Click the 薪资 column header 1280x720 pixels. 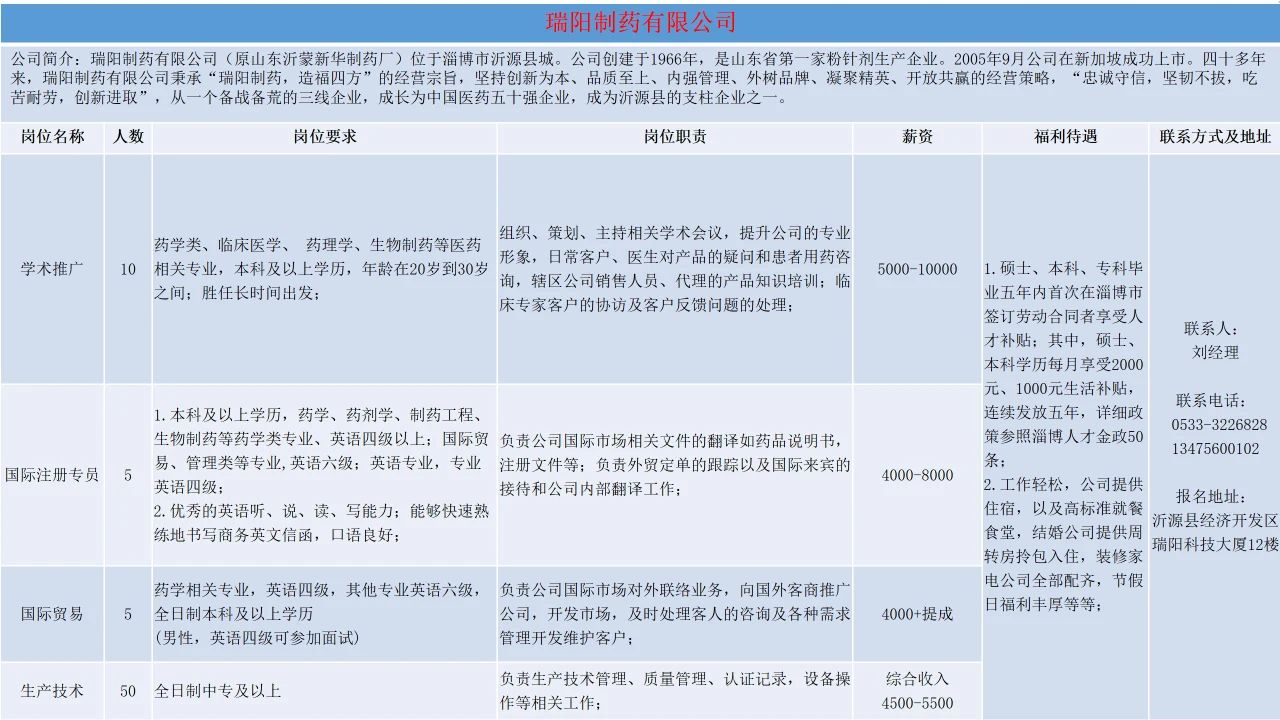coord(917,137)
